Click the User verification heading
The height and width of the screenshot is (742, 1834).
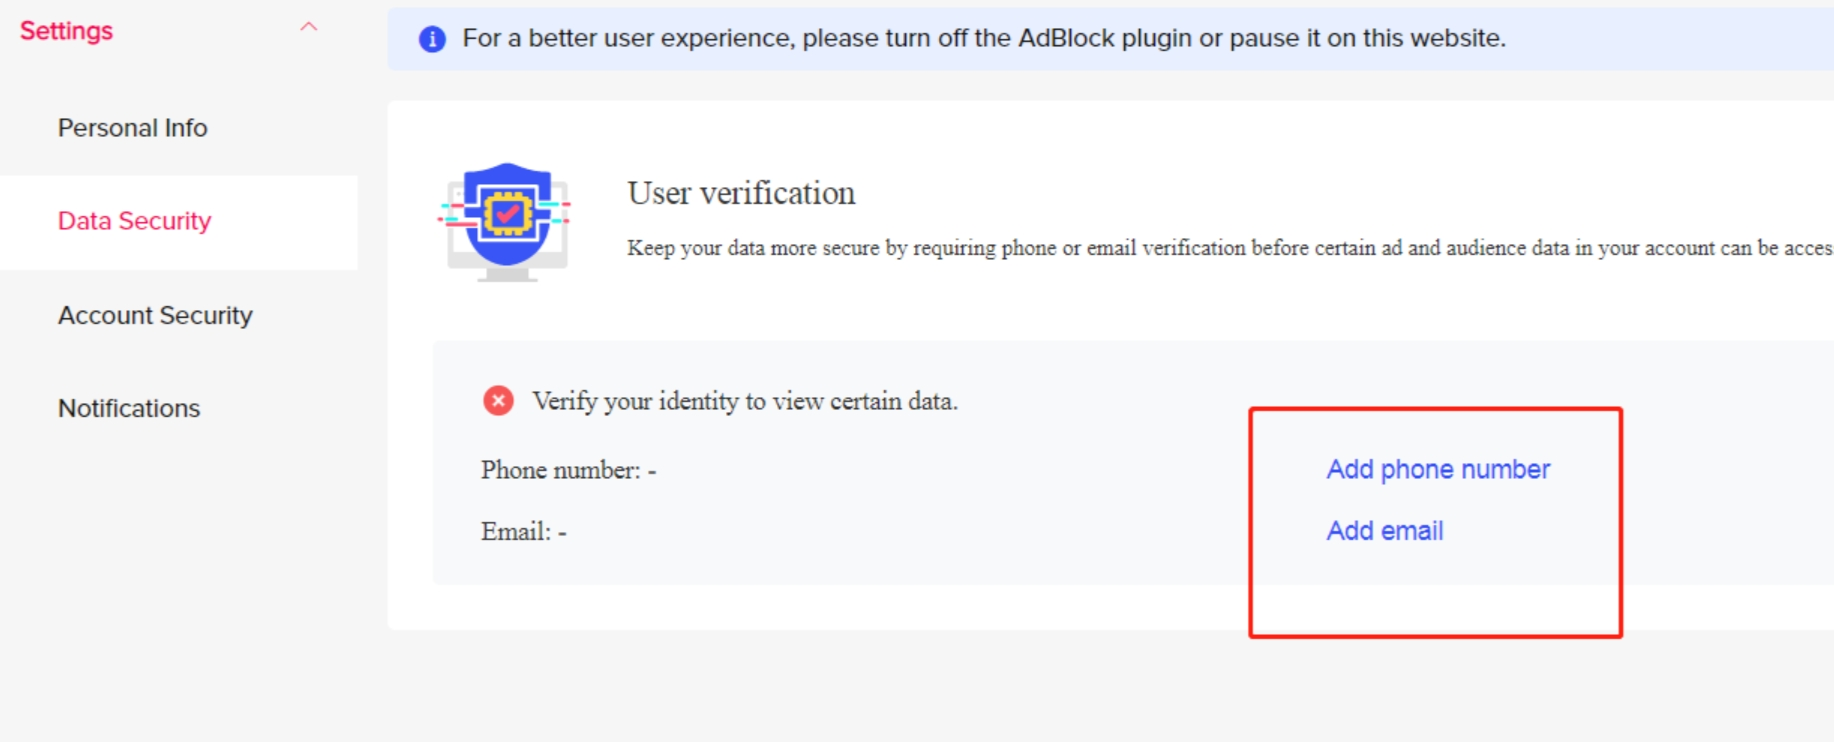pyautogui.click(x=741, y=193)
